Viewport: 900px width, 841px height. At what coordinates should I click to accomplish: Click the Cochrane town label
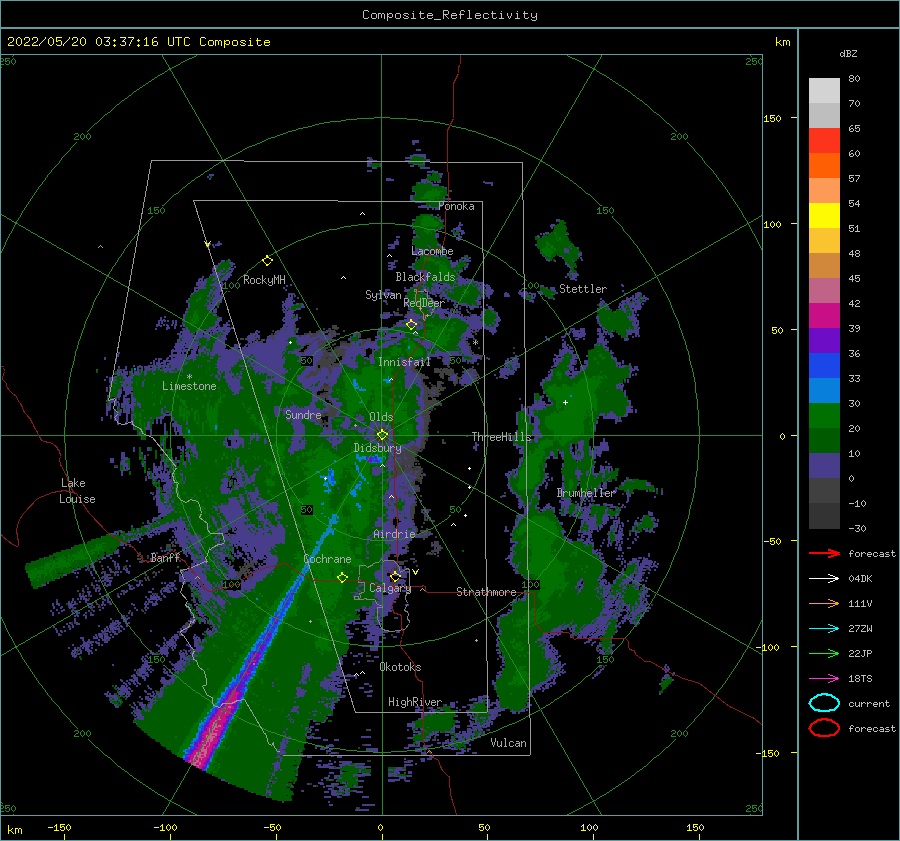327,559
